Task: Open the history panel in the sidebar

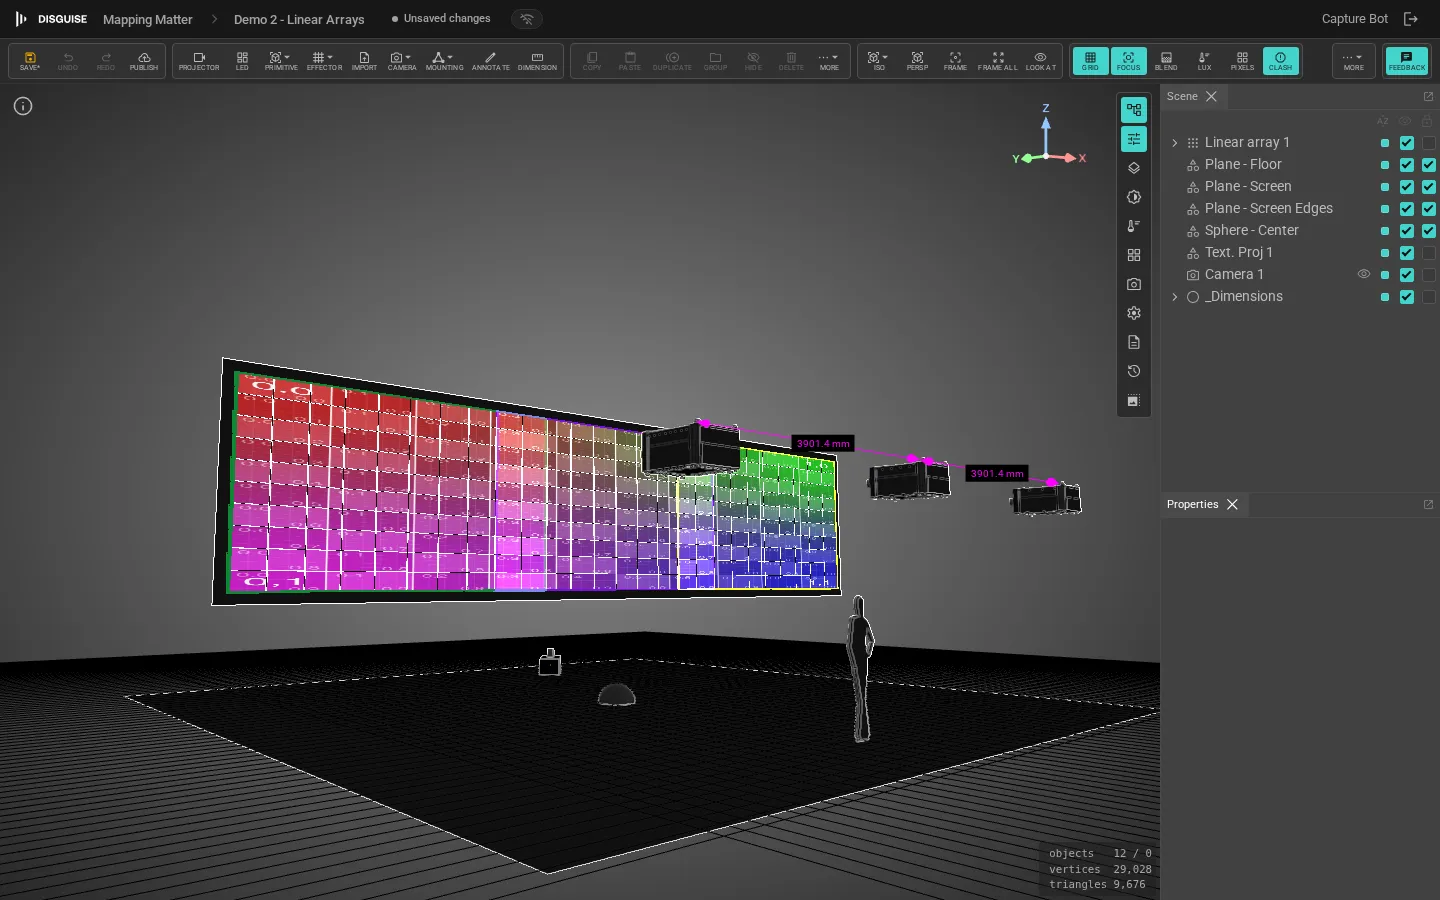Action: pyautogui.click(x=1134, y=371)
